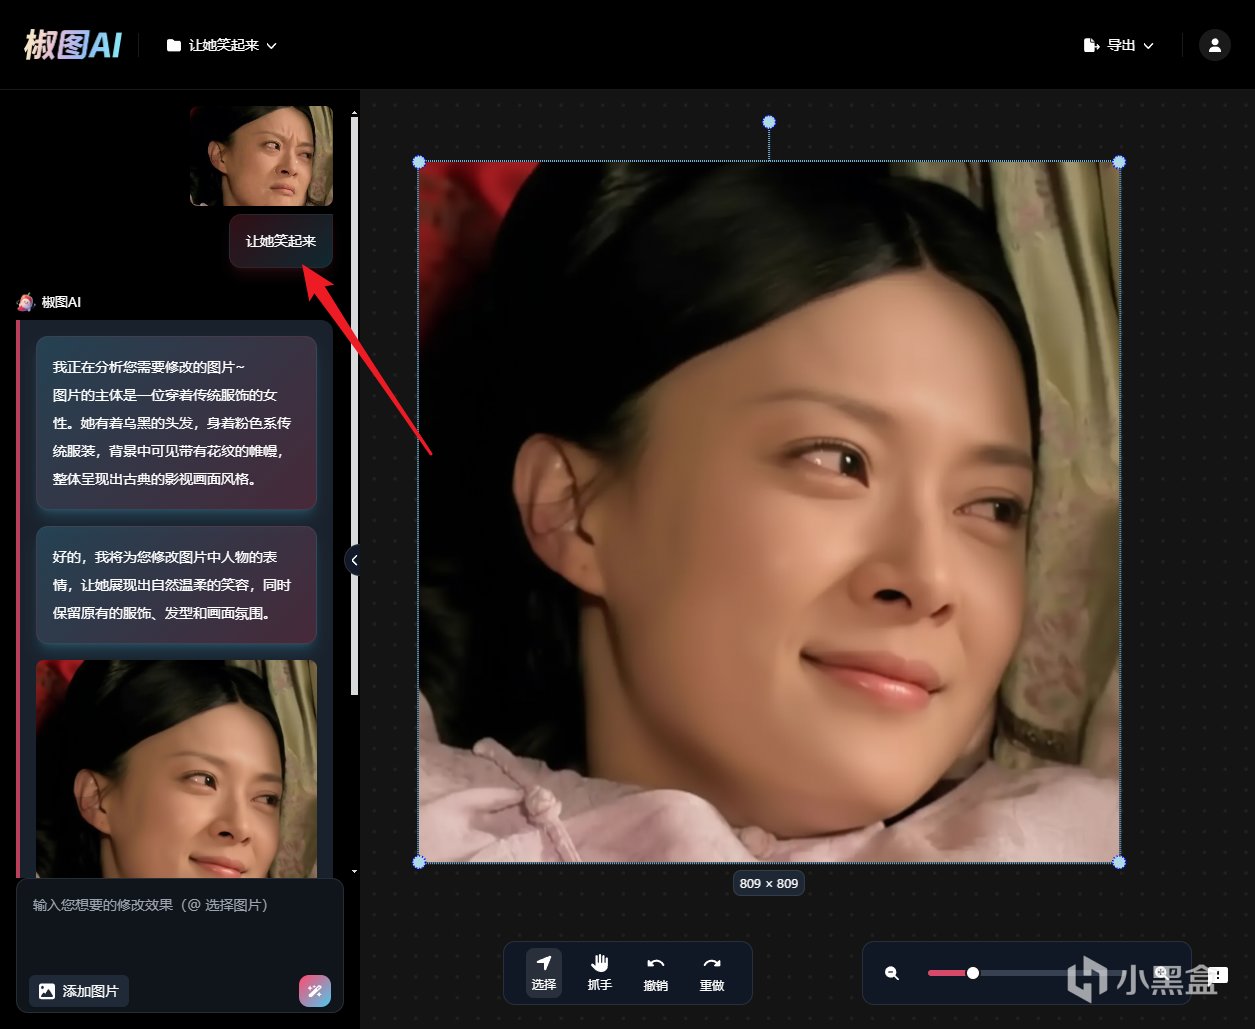Click the folder icon beside project name
1255x1029 pixels.
click(174, 45)
